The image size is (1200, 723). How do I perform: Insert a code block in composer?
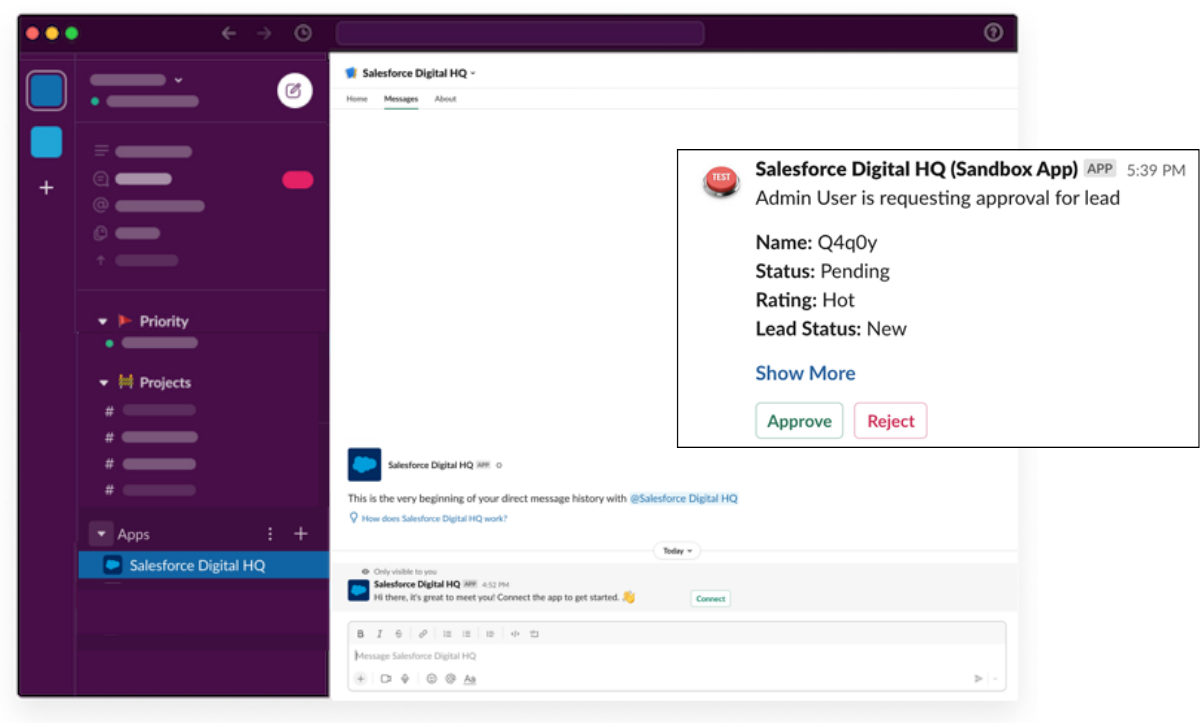pyautogui.click(x=534, y=634)
